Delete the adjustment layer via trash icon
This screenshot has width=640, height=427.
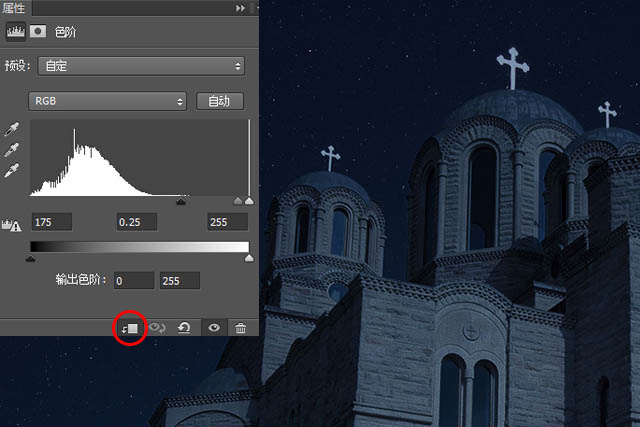240,327
